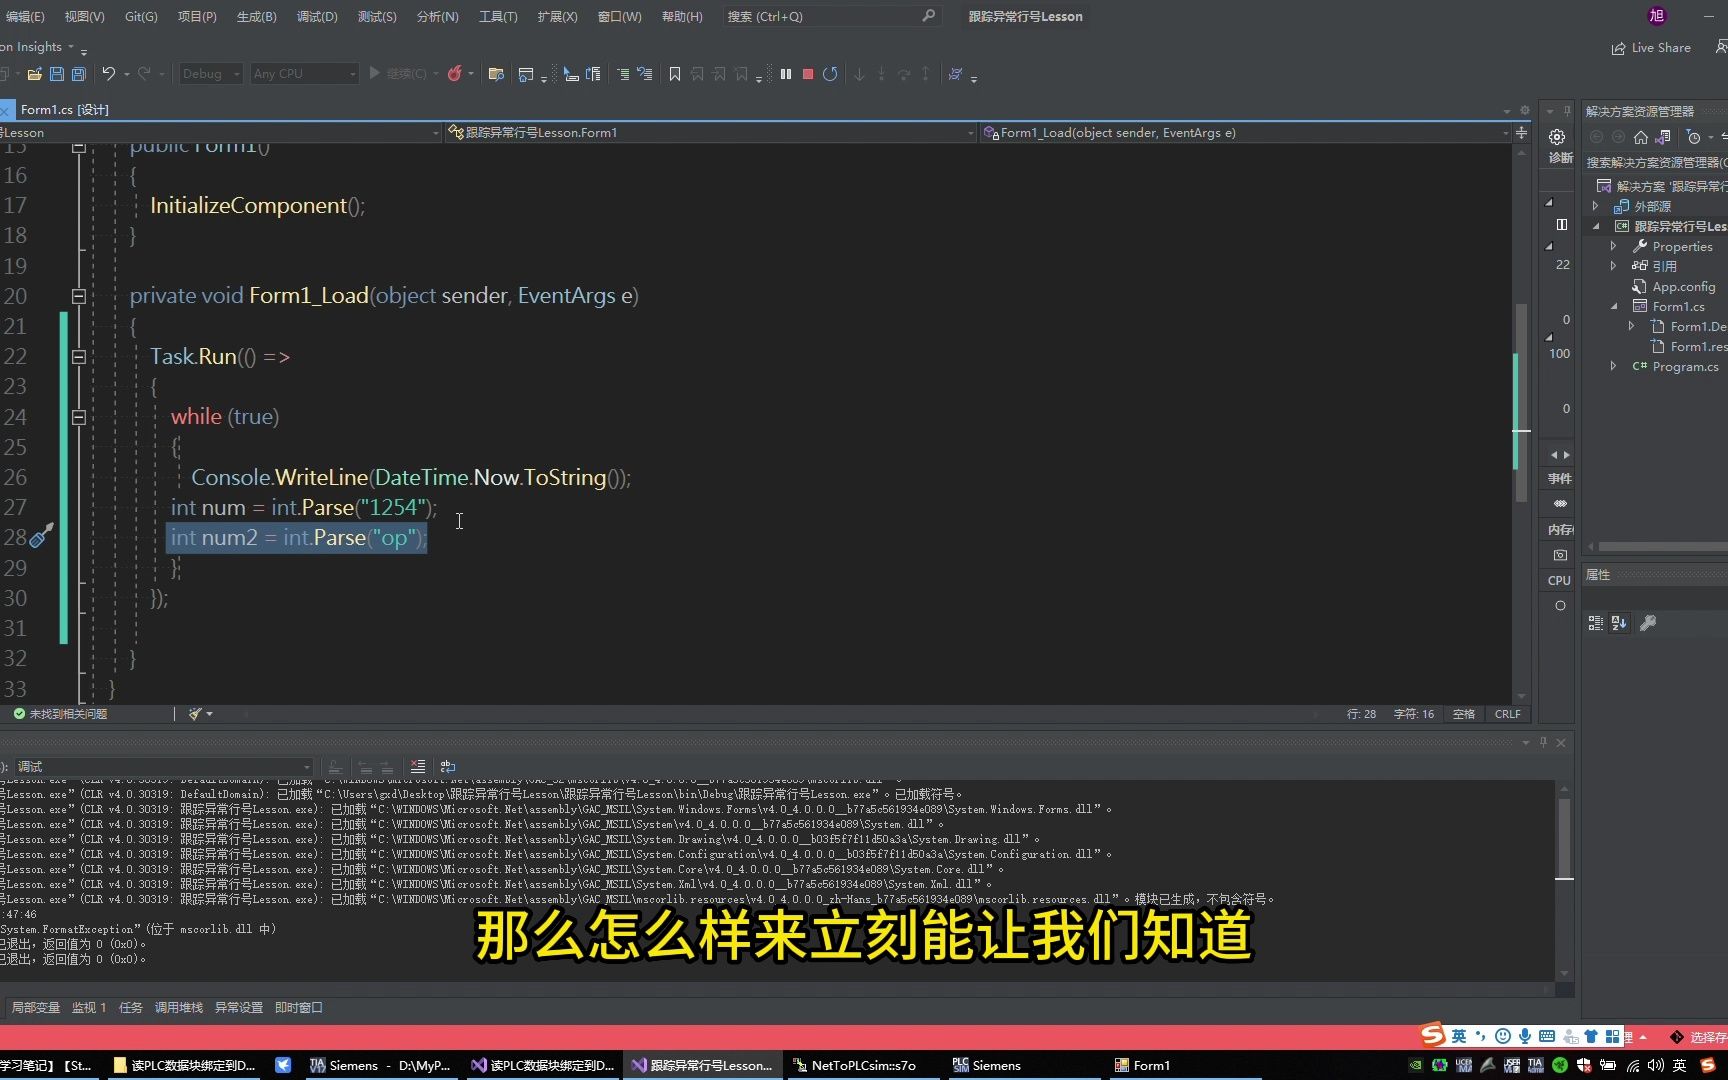
Task: Click the 继续(C) continue button
Action: pos(402,73)
